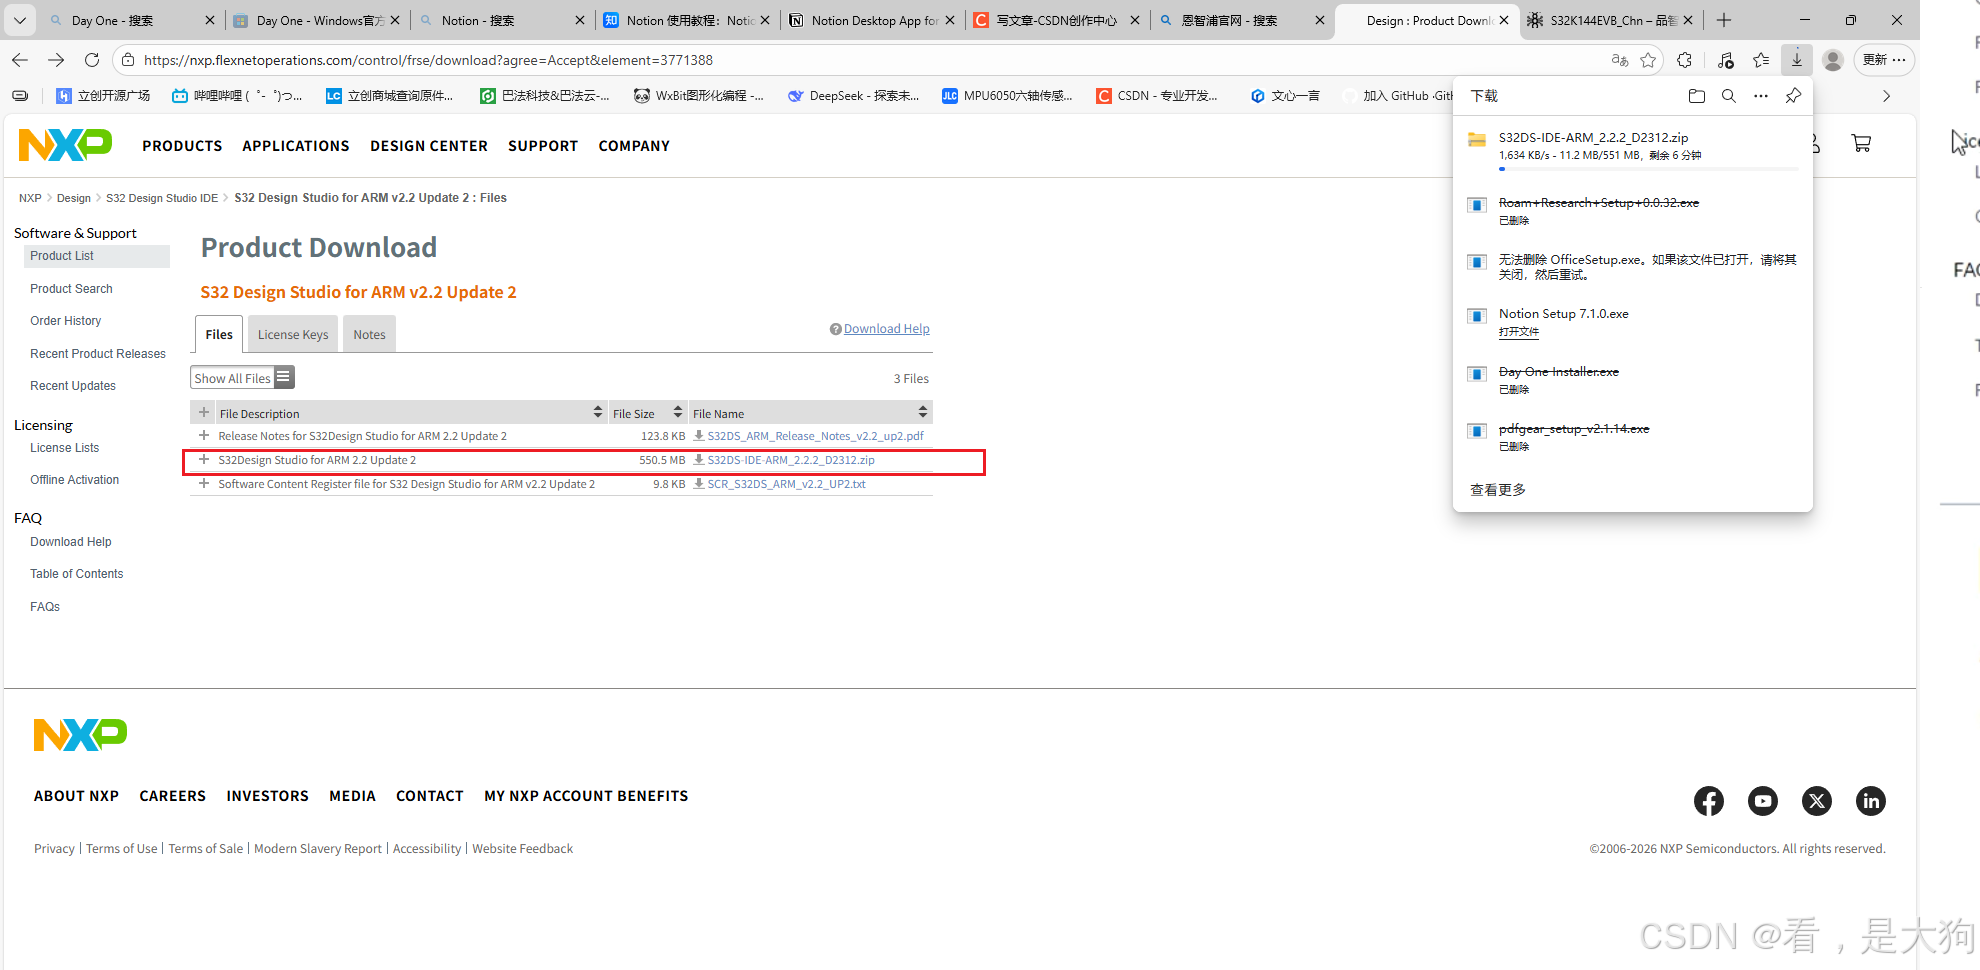Open the browser extensions puzzle icon
The image size is (1980, 970).
[x=1684, y=60]
